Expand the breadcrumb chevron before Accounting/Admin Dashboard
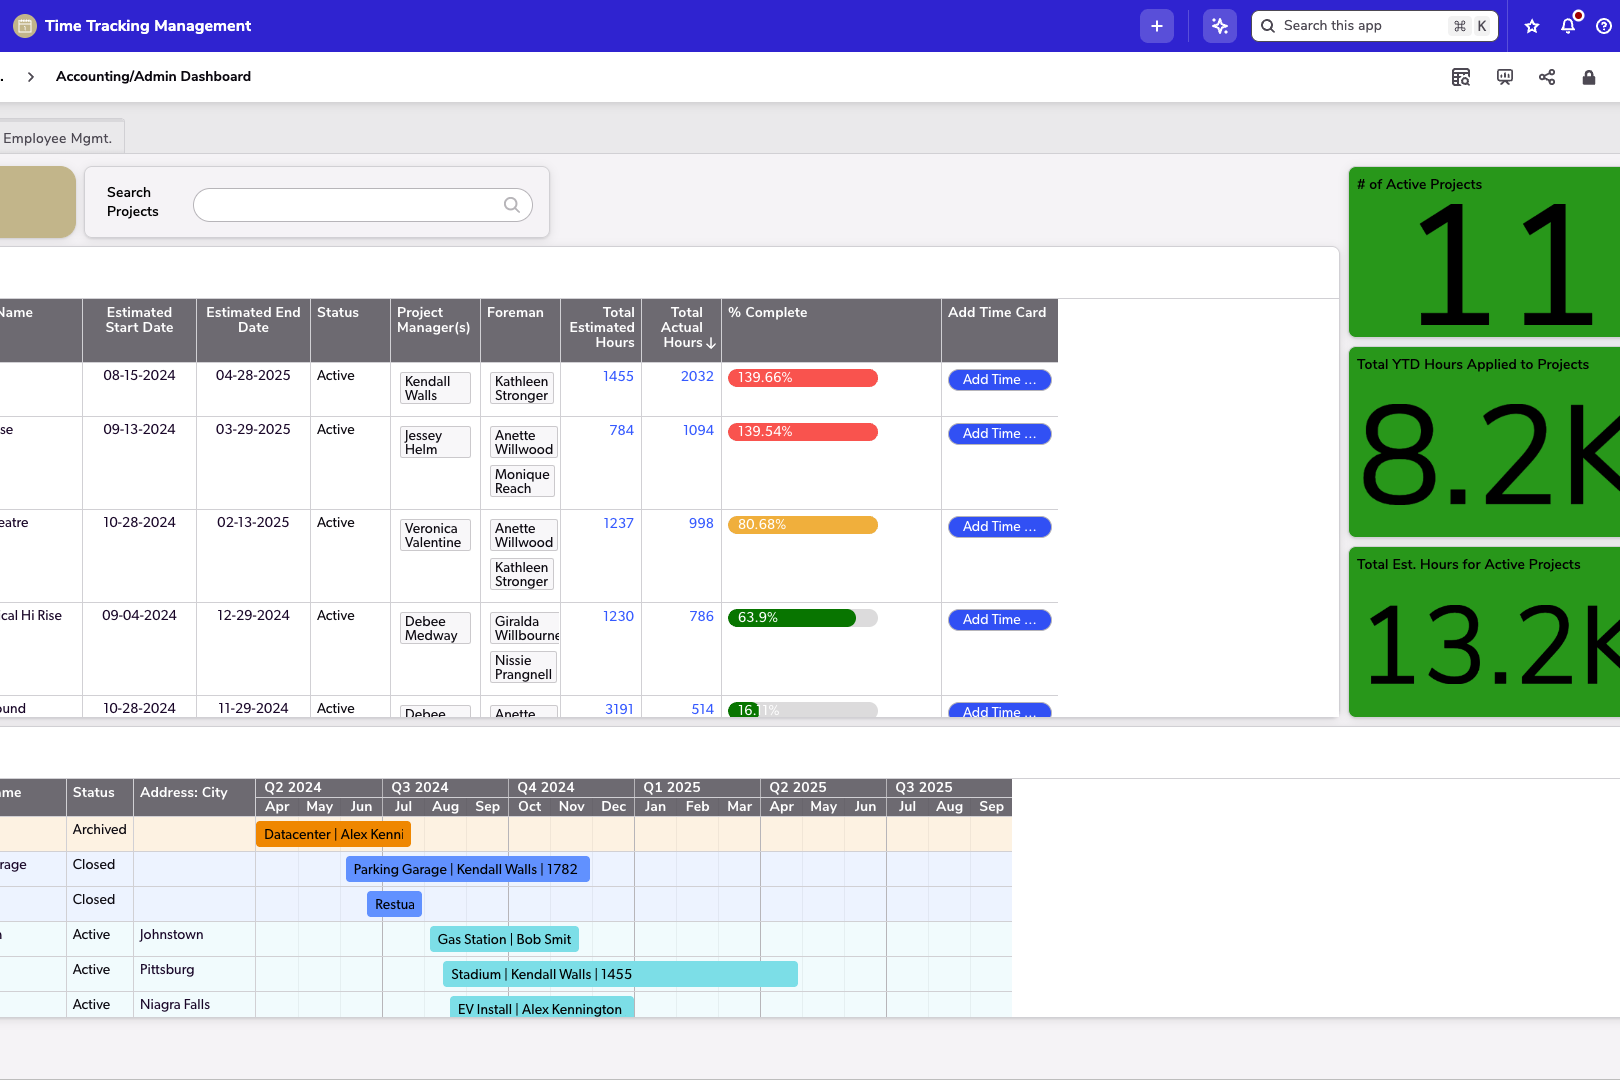1620x1080 pixels. point(31,75)
